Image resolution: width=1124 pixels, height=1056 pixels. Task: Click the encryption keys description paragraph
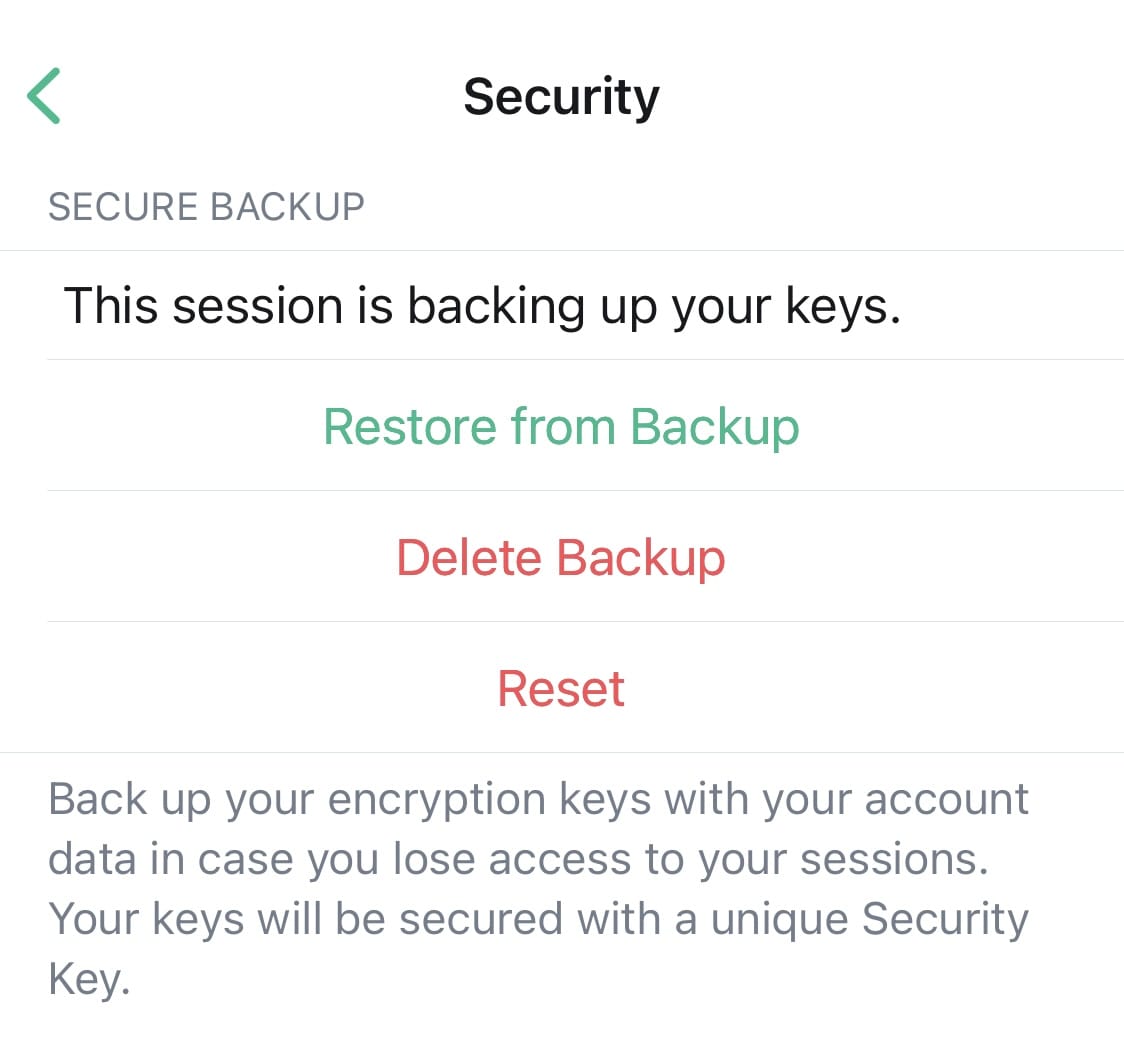point(538,889)
